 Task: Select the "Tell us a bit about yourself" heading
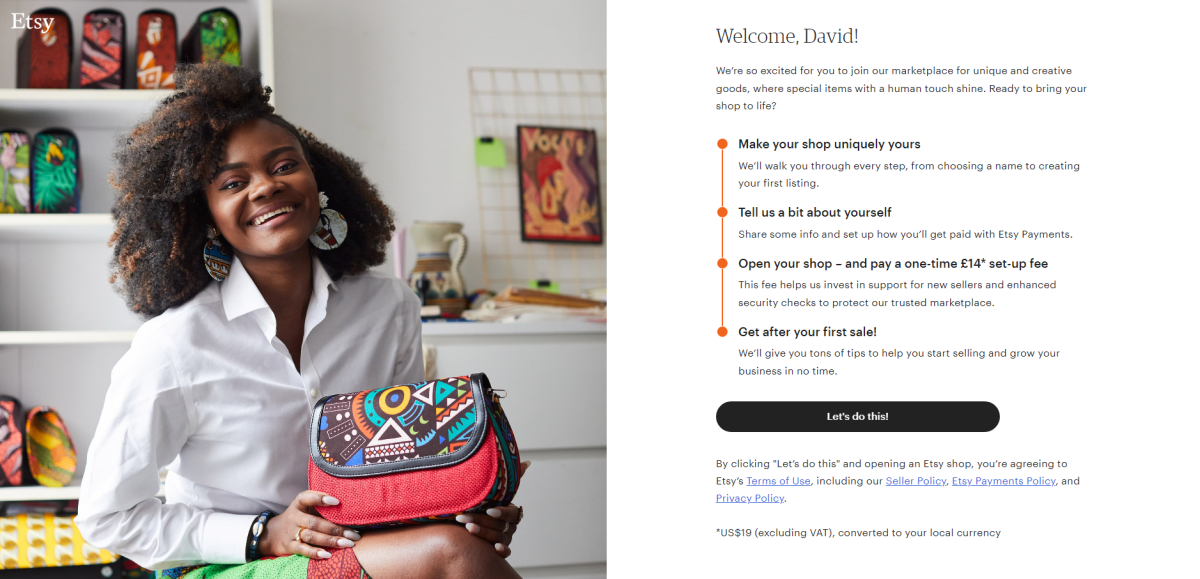[x=814, y=212]
